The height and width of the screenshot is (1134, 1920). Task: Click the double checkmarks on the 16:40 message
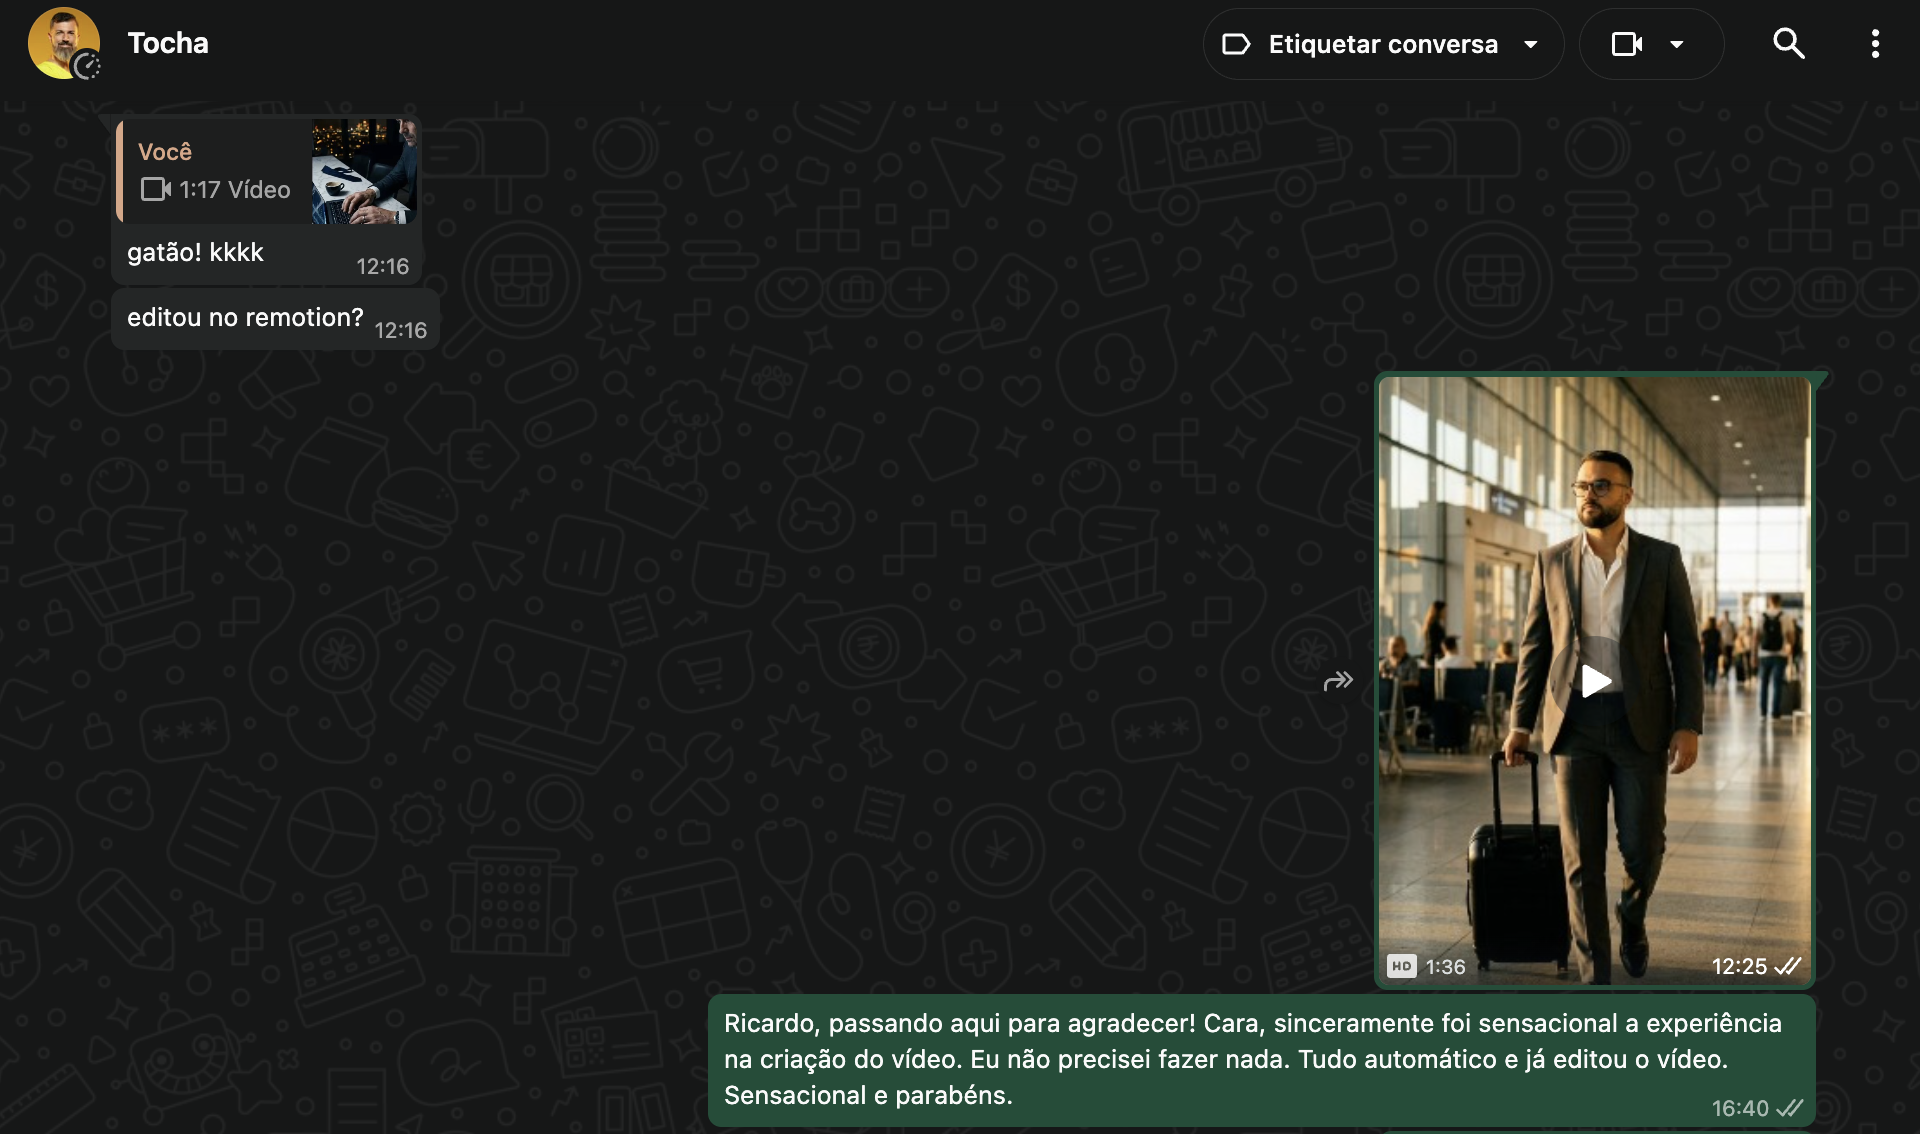pyautogui.click(x=1791, y=1108)
